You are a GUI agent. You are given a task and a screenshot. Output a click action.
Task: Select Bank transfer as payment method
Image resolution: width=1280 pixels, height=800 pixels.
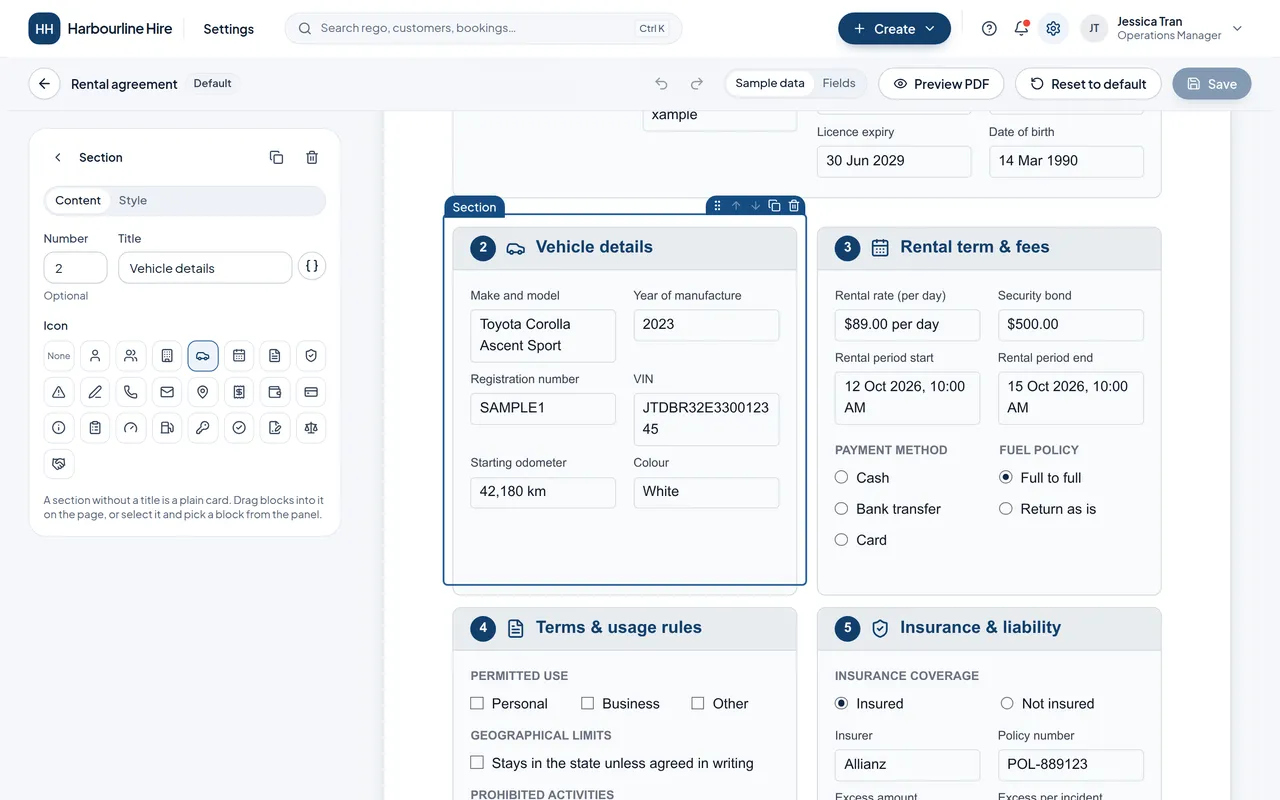pos(888,509)
